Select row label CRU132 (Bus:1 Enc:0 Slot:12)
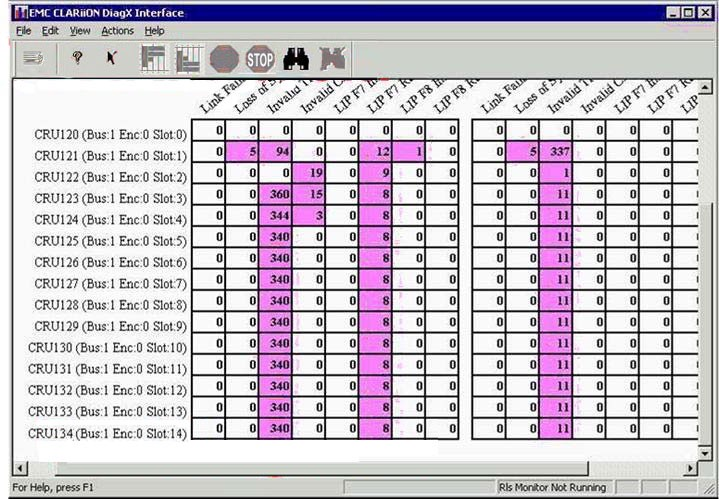719x499 pixels. pyautogui.click(x=108, y=391)
